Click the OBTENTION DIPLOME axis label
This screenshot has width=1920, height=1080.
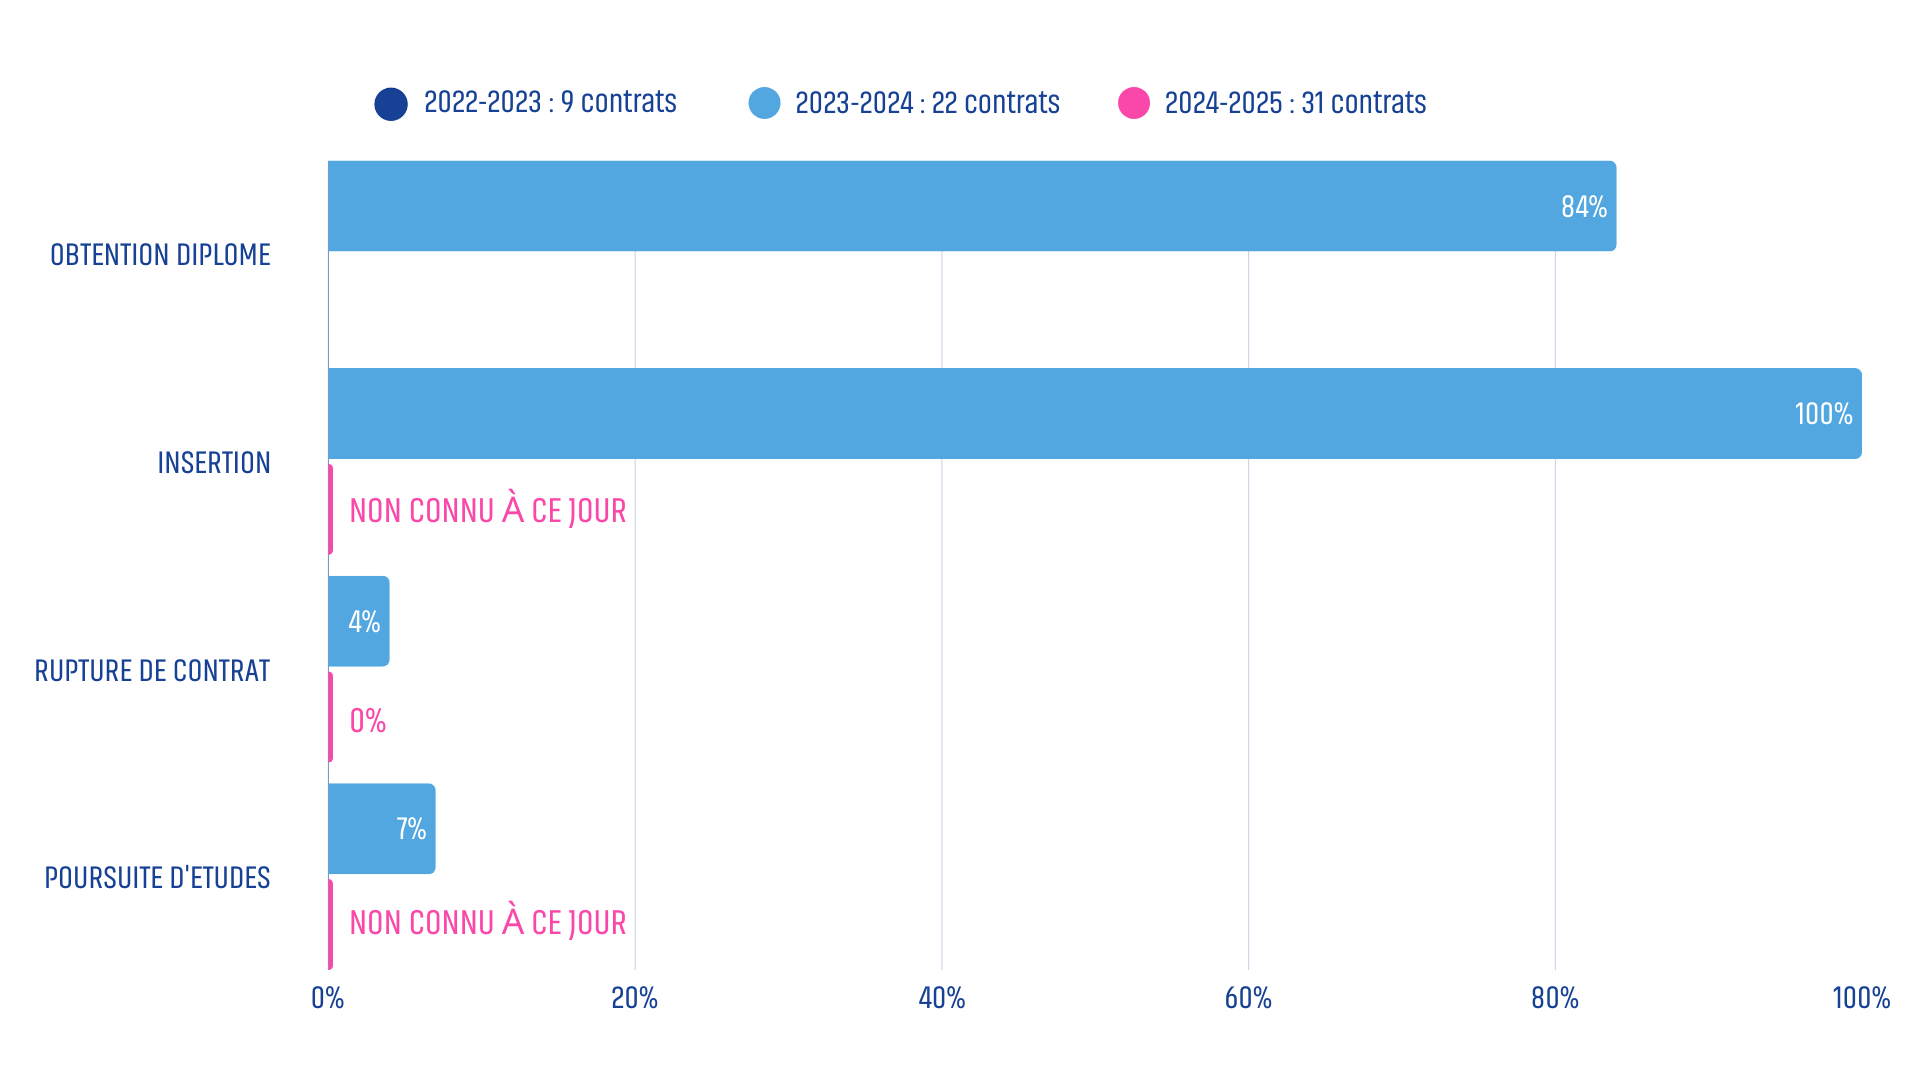[160, 255]
